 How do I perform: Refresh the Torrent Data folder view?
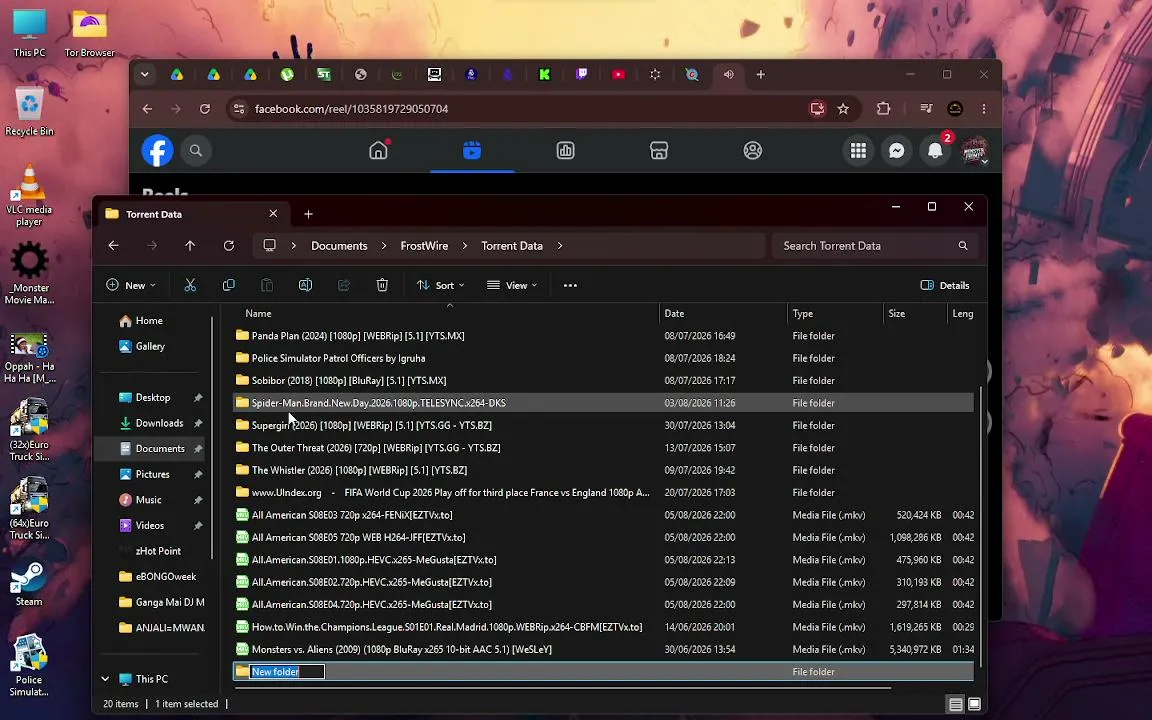coord(228,245)
